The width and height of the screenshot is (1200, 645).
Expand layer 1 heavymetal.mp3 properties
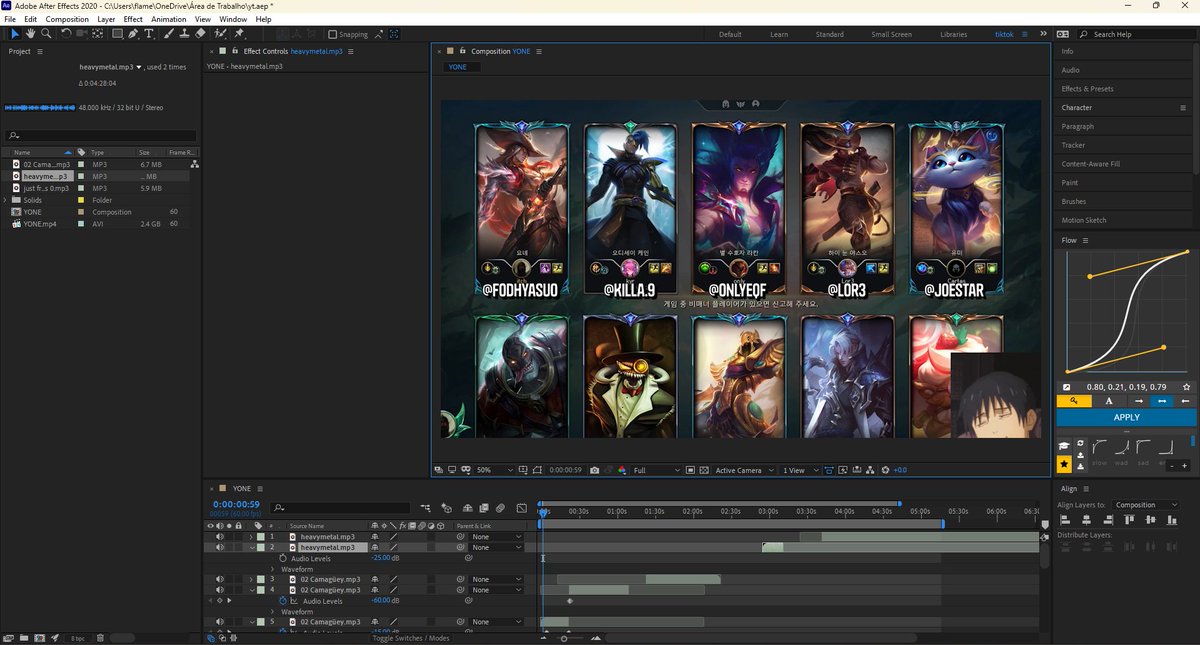(251, 537)
